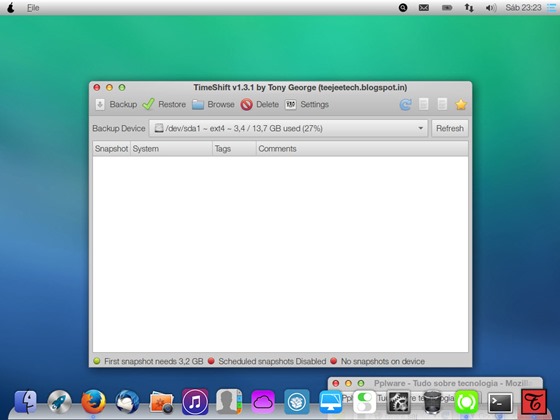Viewport: 560px width, 420px height.
Task: Click the battery indicator icon
Action: (x=447, y=8)
